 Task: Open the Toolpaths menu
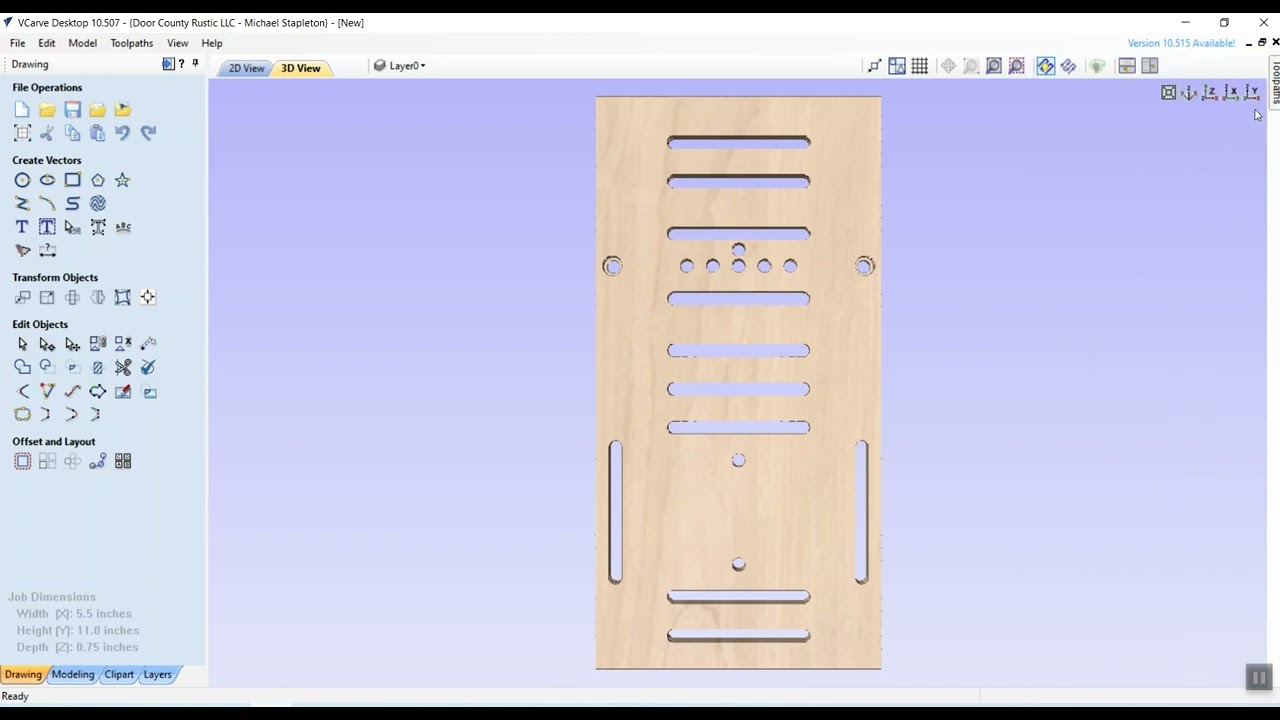click(132, 43)
